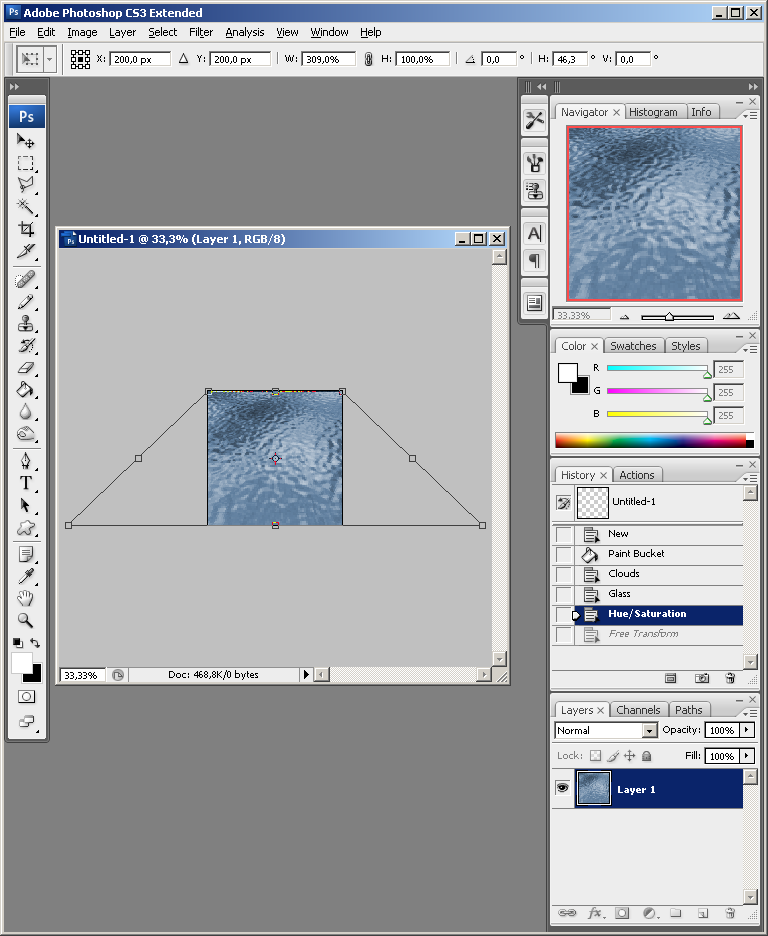The width and height of the screenshot is (768, 936).
Task: Select the History Brush tool
Action: pos(26,346)
